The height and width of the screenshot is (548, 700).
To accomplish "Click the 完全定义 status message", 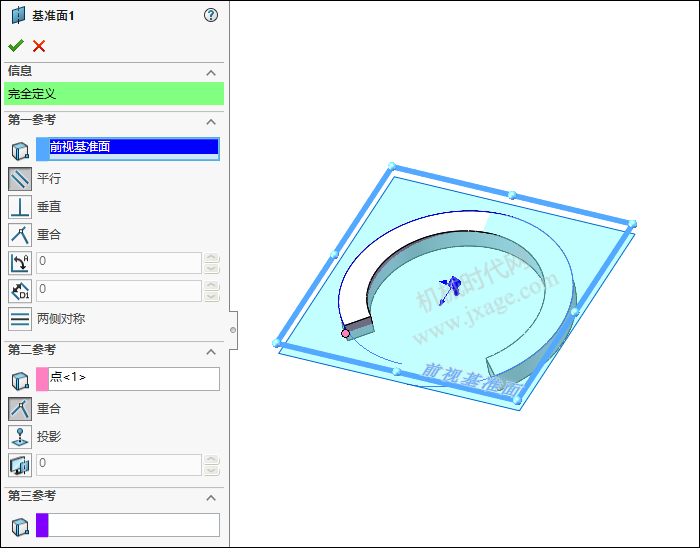I will coord(114,94).
